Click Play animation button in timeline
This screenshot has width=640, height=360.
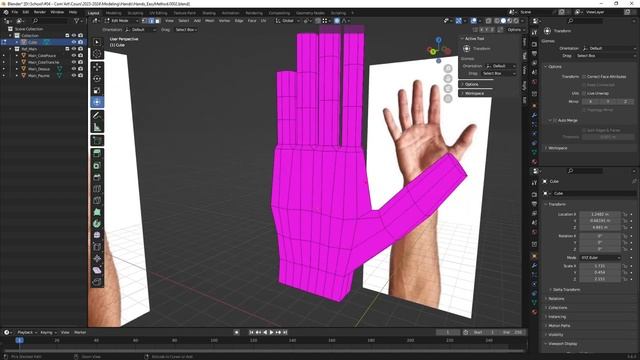click(271, 332)
